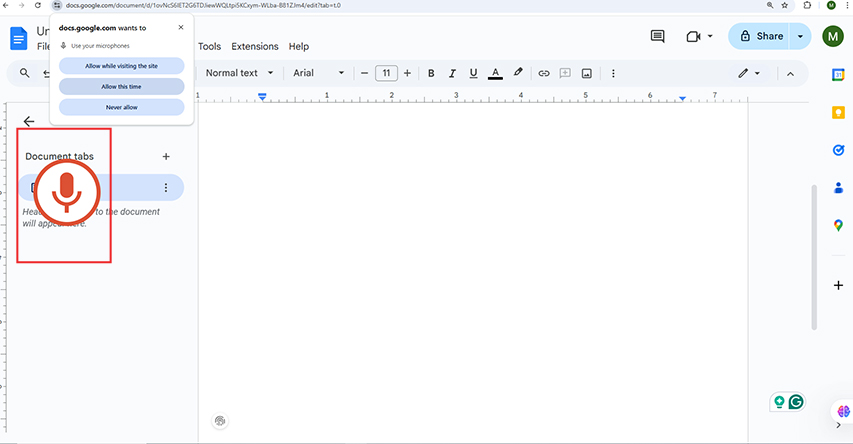Image resolution: width=853 pixels, height=444 pixels.
Task: Open the green M account avatar
Action: click(x=833, y=36)
